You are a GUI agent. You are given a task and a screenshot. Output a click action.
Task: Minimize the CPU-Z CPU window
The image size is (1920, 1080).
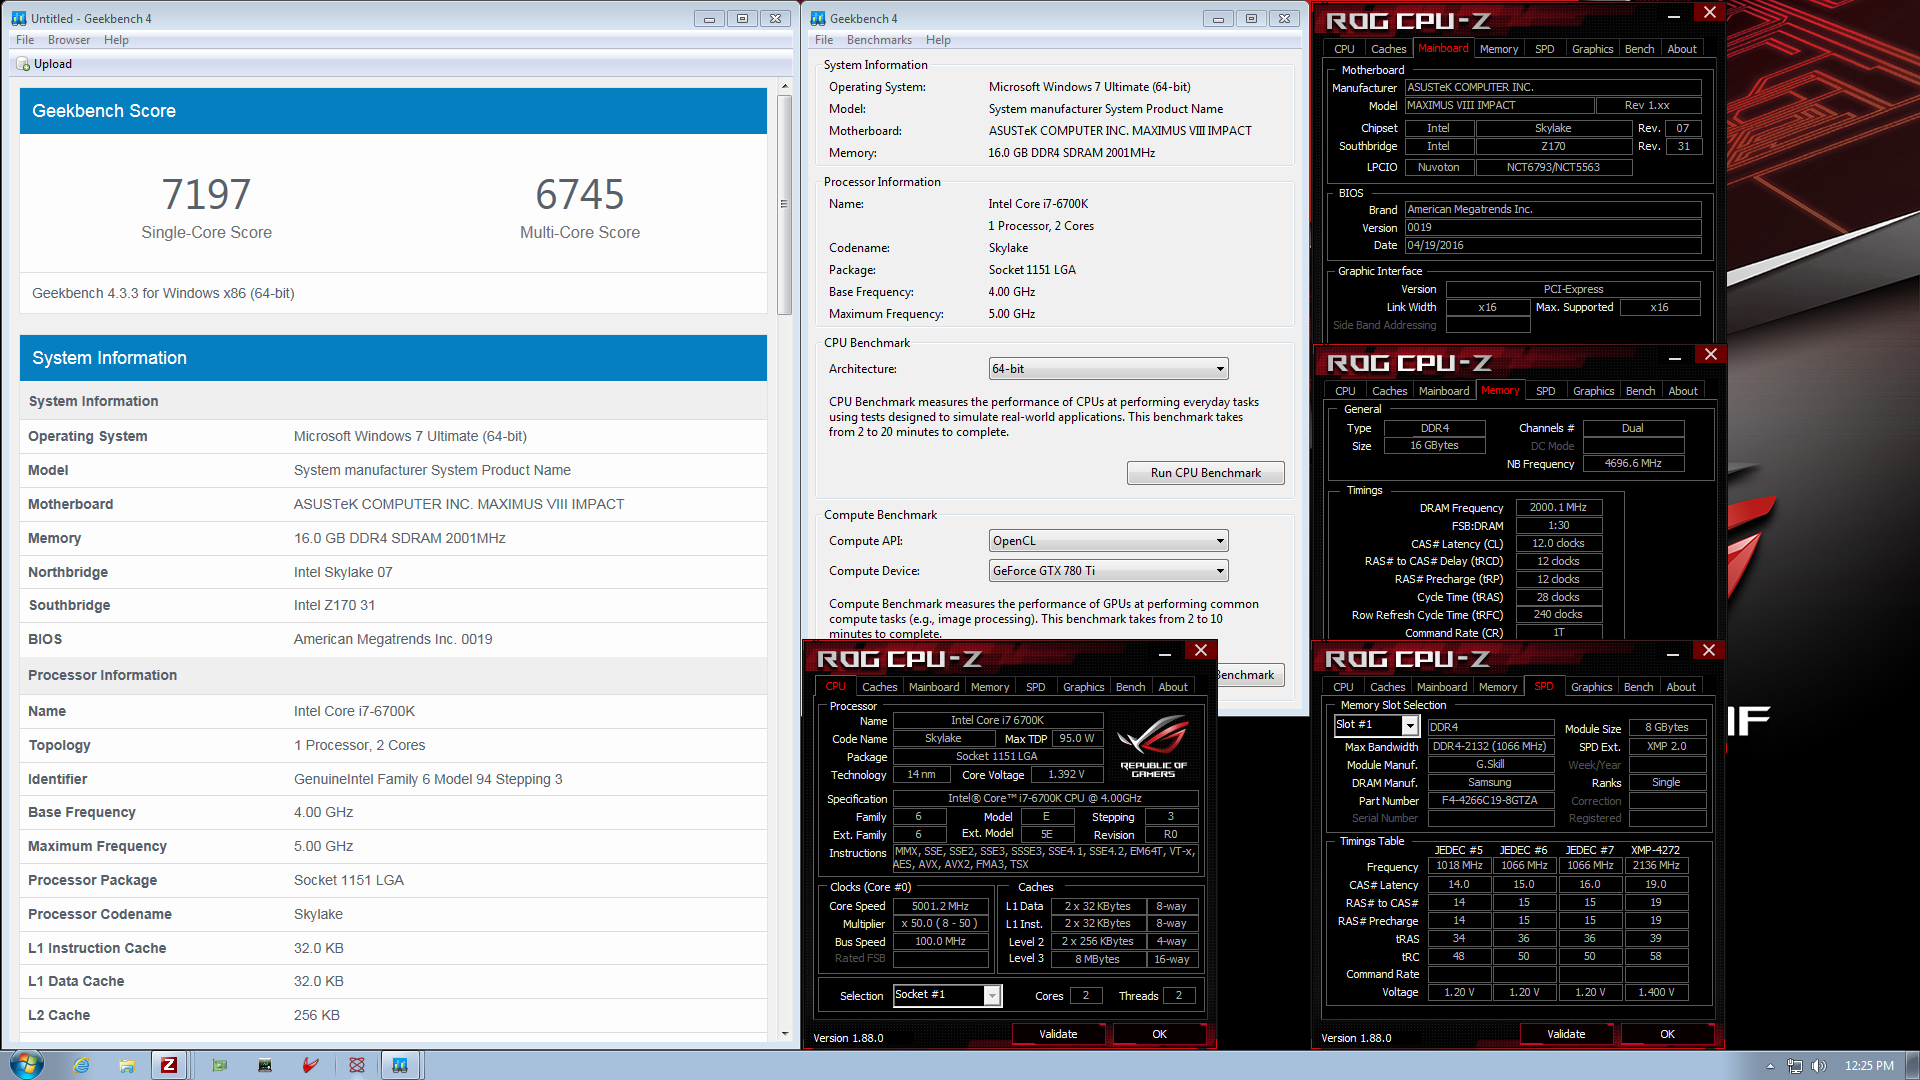[1165, 653]
